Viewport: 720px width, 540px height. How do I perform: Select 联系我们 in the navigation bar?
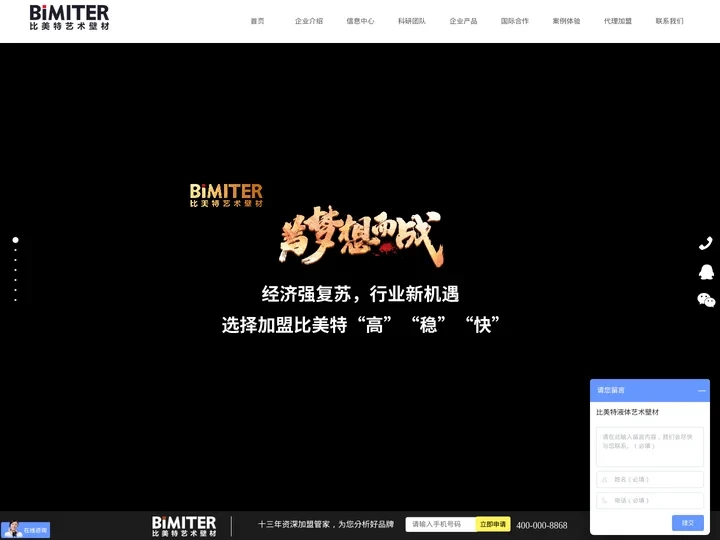pyautogui.click(x=669, y=21)
